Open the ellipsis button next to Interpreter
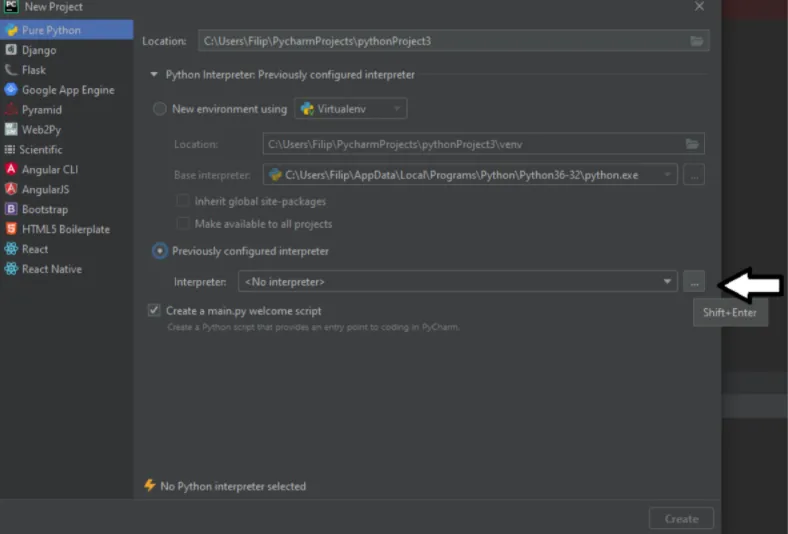Viewport: 788px width, 534px height. pos(694,282)
